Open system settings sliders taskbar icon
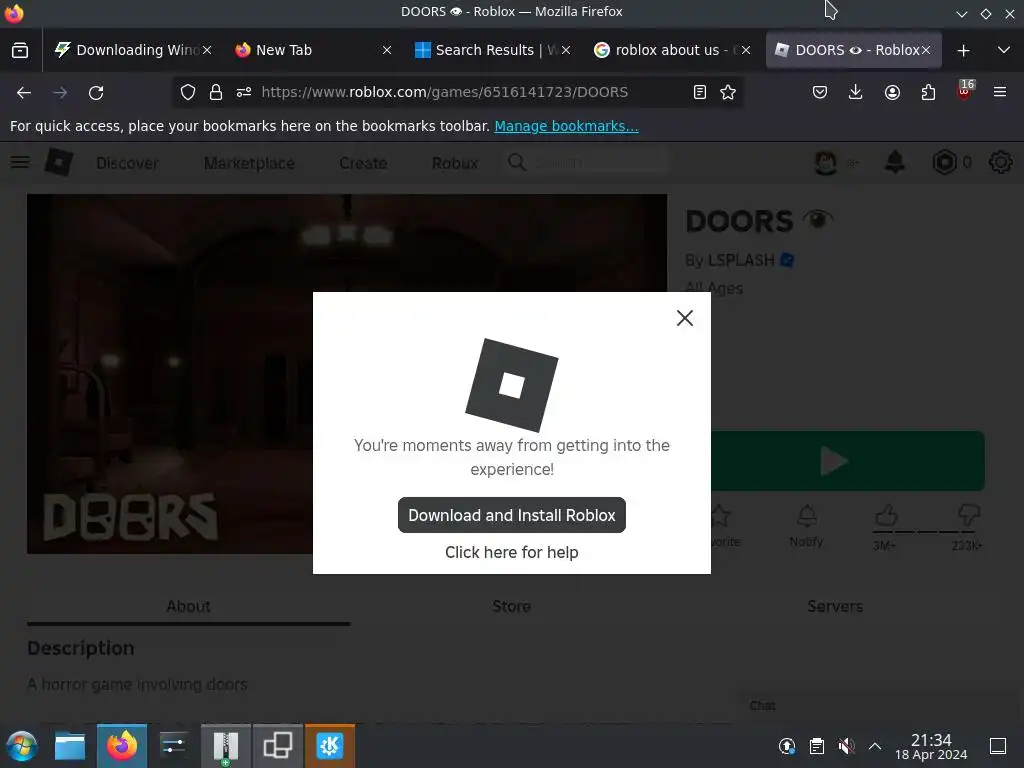This screenshot has width=1024, height=768. click(x=174, y=746)
